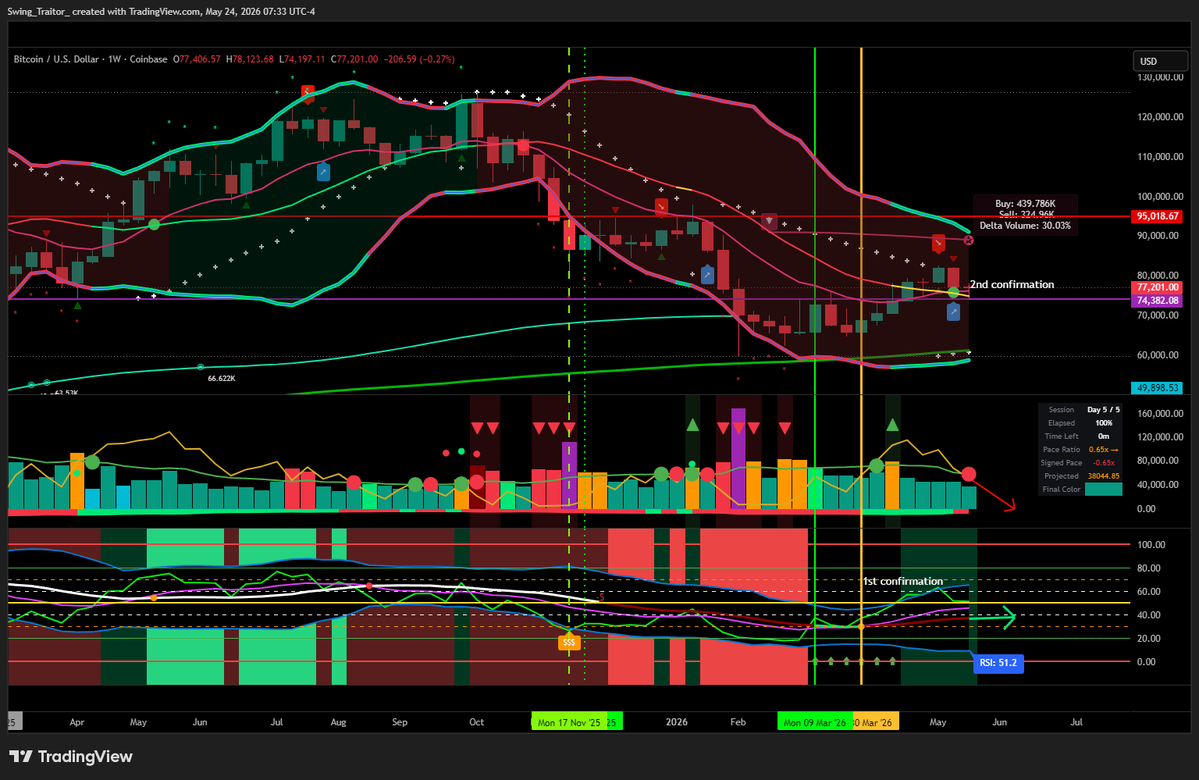Click the green up triangle above the April volume bars
This screenshot has height=780, width=1199.
(892, 424)
